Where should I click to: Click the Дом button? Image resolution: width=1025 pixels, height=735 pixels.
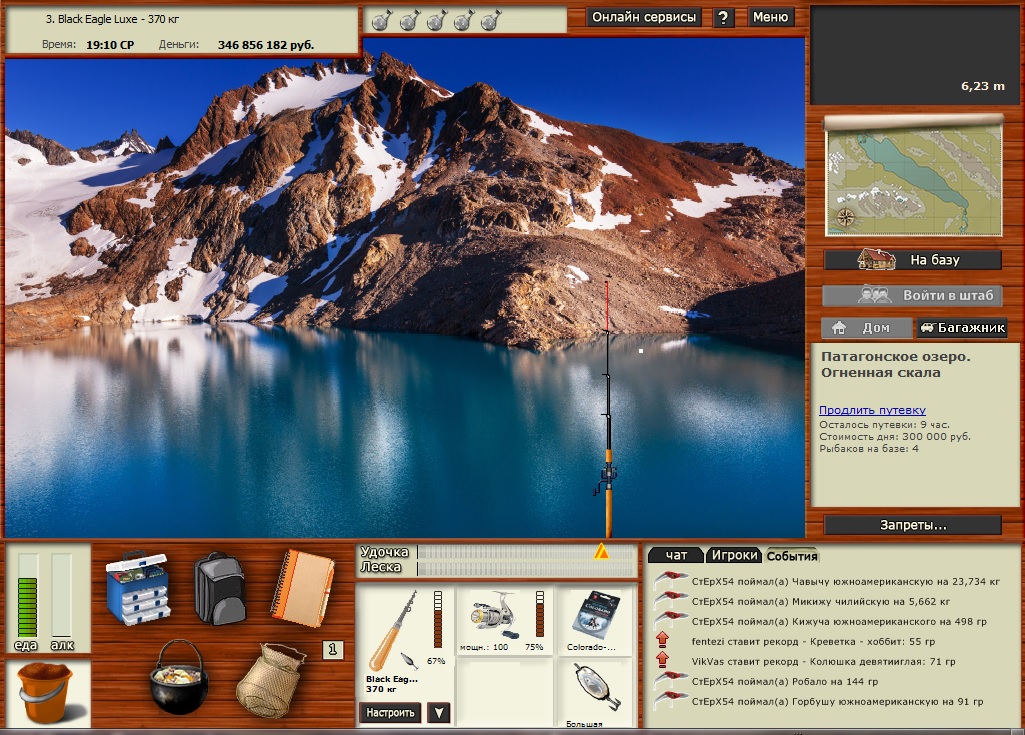866,328
